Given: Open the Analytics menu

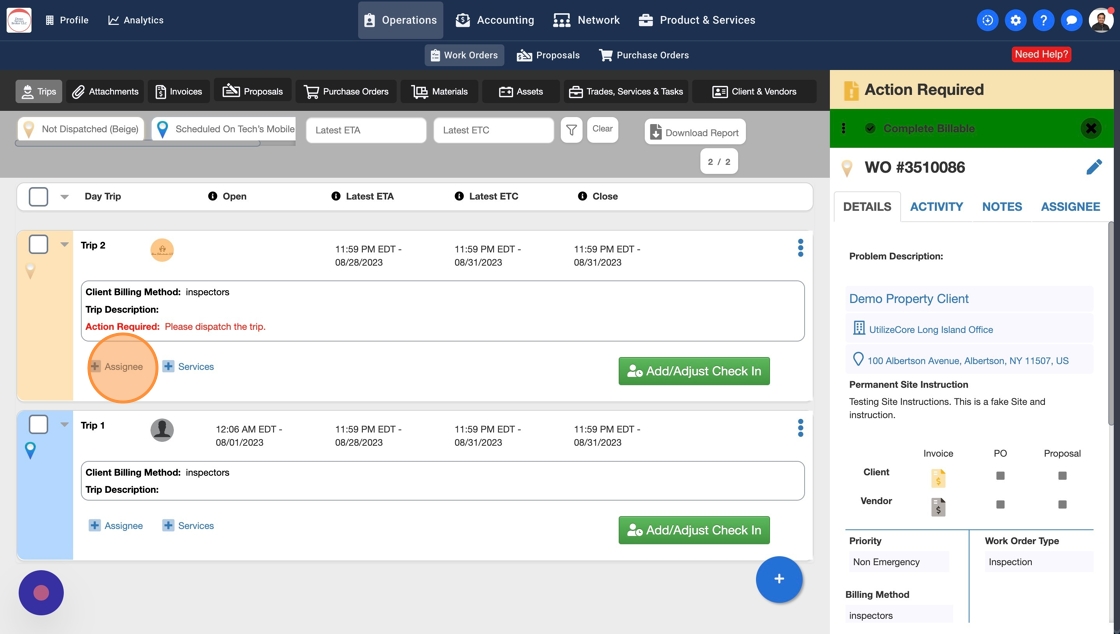Looking at the screenshot, I should pyautogui.click(x=136, y=20).
